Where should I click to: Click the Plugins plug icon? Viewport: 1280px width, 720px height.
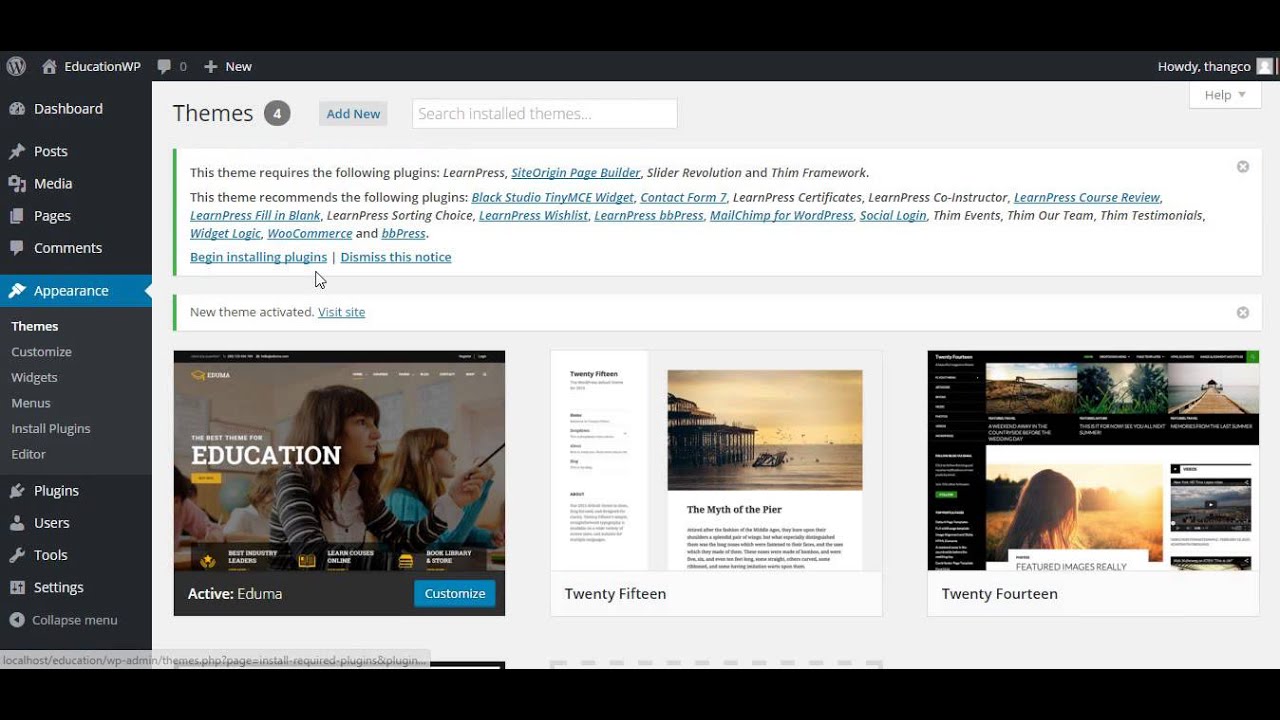pyautogui.click(x=17, y=491)
